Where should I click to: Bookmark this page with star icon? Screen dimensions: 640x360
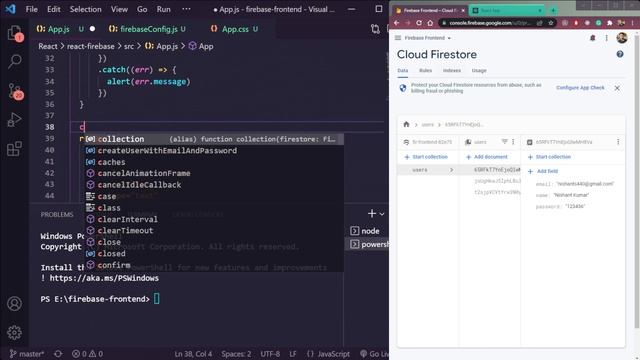point(551,23)
